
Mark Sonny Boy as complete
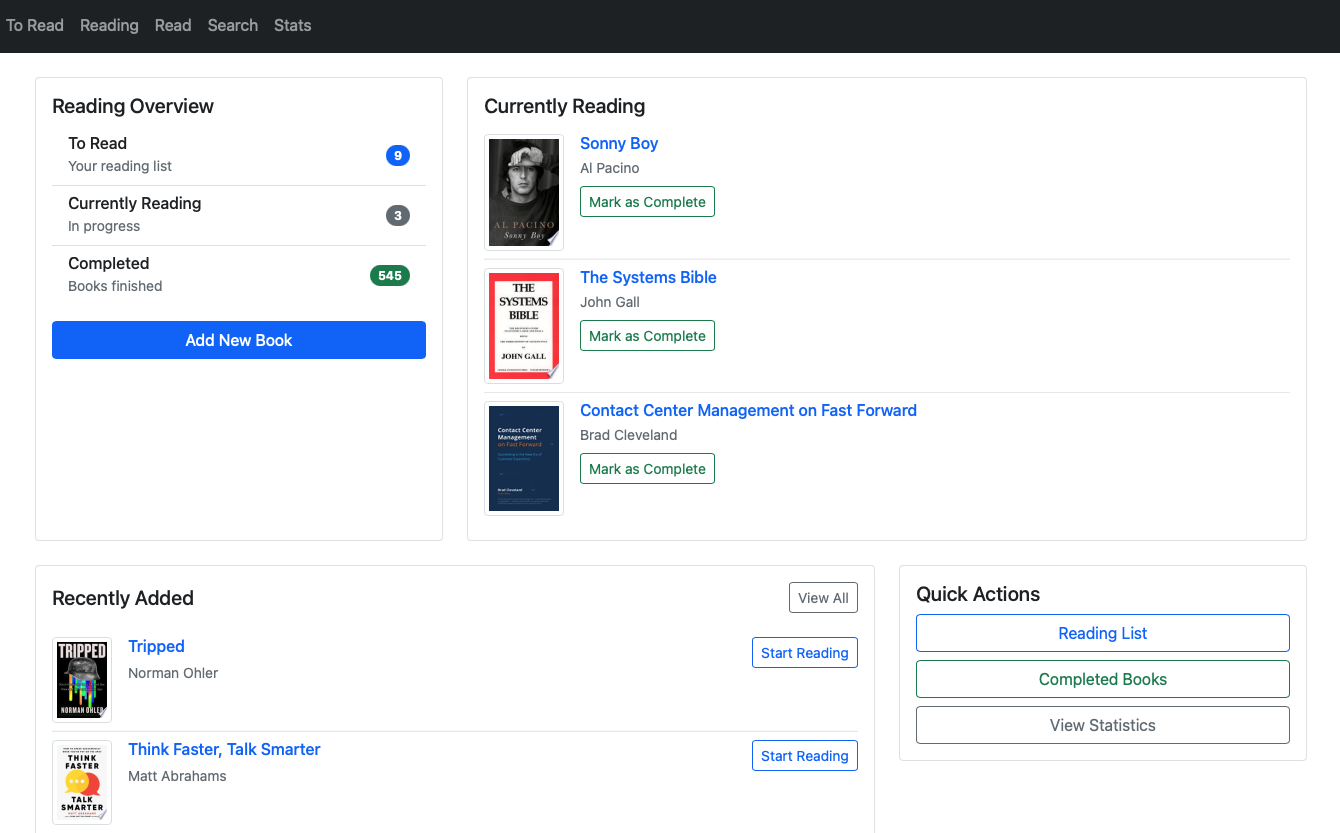tap(647, 202)
